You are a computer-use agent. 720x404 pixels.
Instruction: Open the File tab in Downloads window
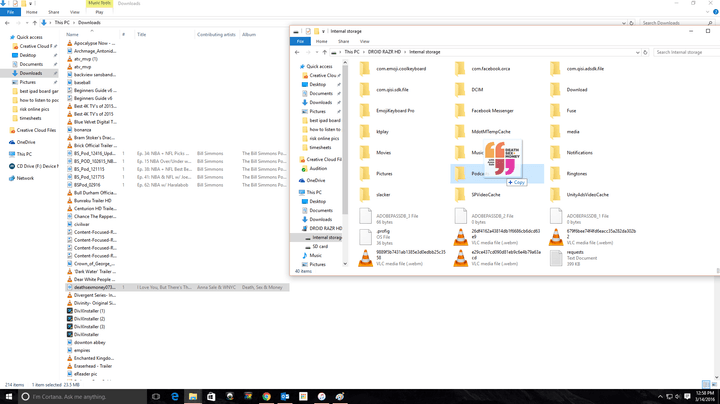coord(11,12)
